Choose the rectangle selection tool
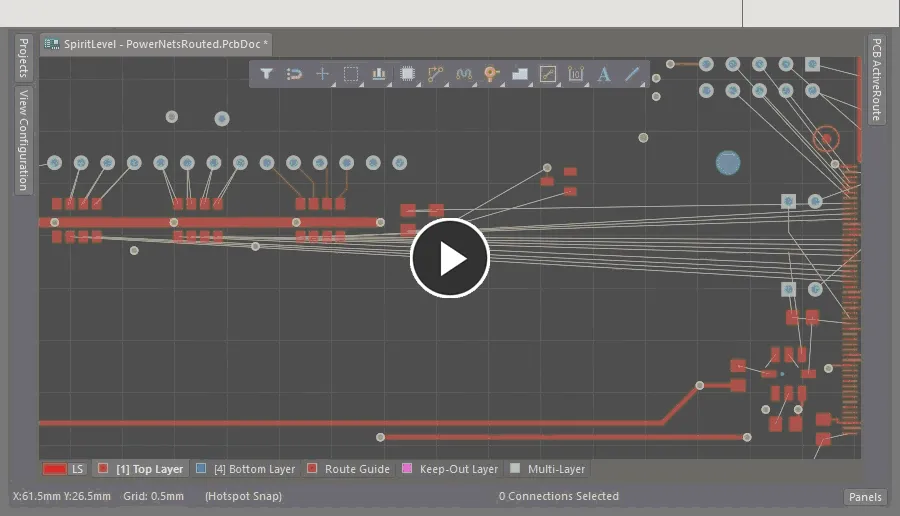The image size is (900, 516). pos(351,74)
